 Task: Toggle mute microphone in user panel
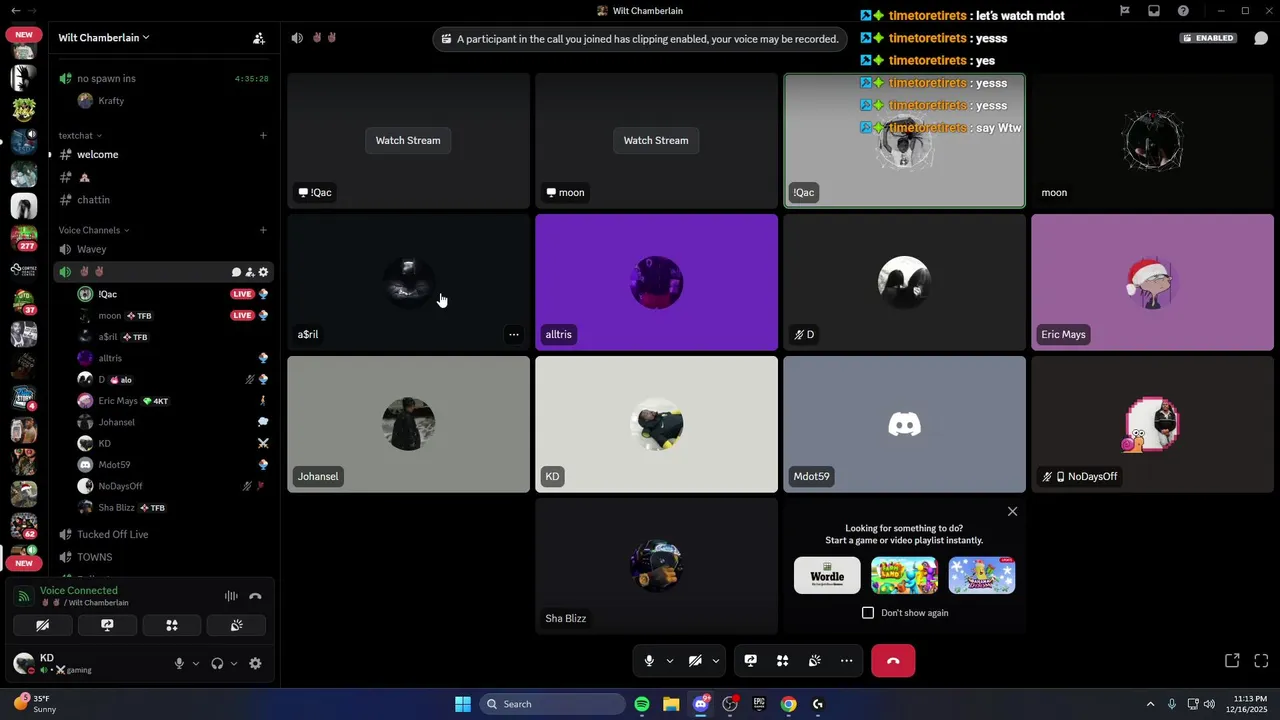click(x=180, y=663)
